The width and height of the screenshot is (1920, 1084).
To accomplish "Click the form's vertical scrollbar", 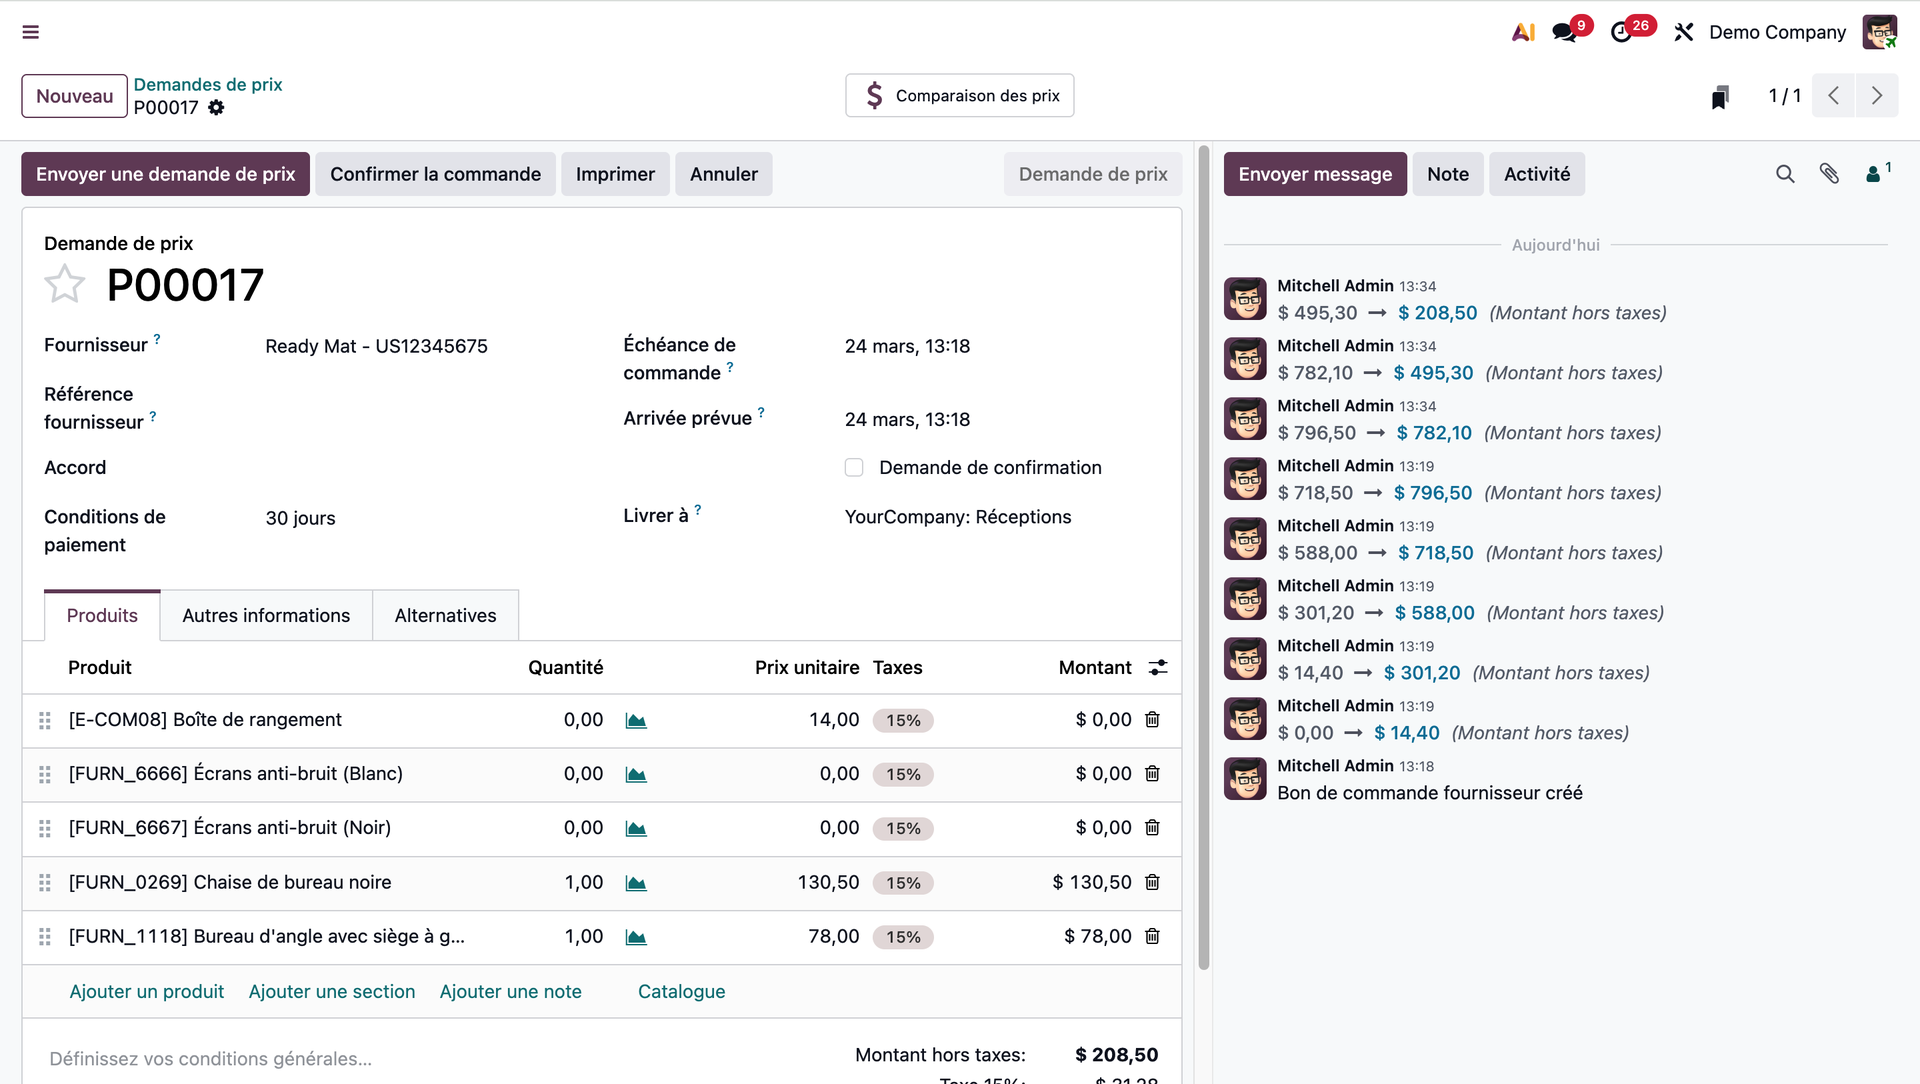I will 1204,560.
